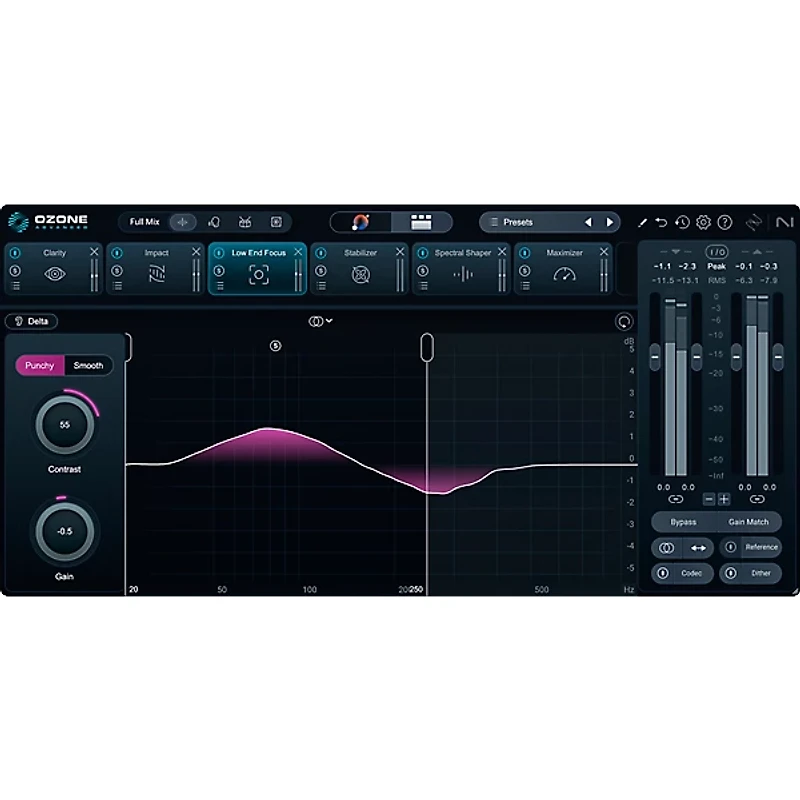
Task: Toggle Impact module power
Action: 117,253
